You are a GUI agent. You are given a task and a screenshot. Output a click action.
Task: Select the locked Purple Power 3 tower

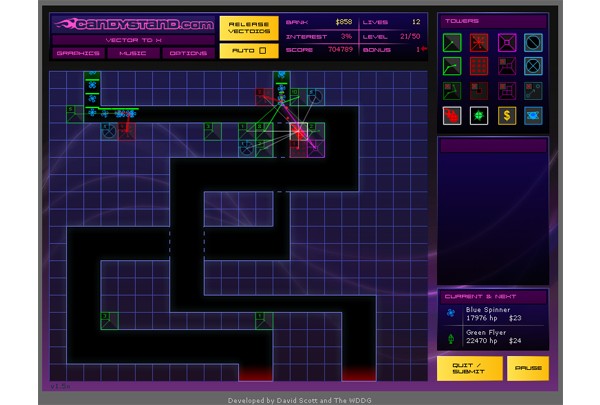point(507,91)
